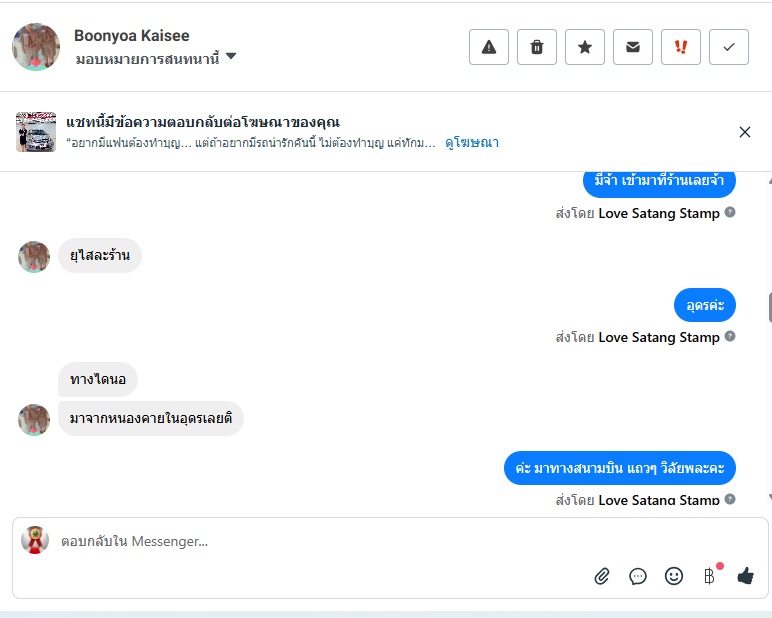
Task: Click the Boonyoa Kaisee contact name
Action: click(131, 36)
